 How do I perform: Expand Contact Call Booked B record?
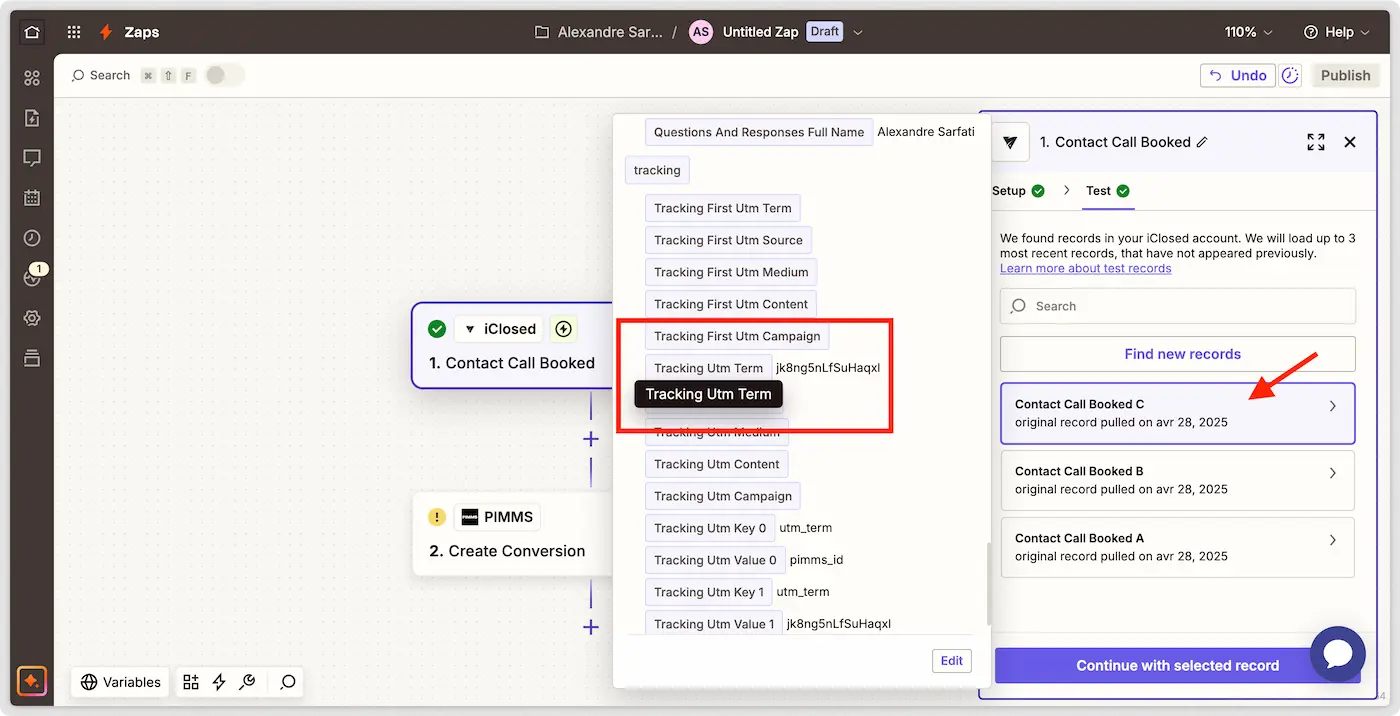pos(1177,480)
